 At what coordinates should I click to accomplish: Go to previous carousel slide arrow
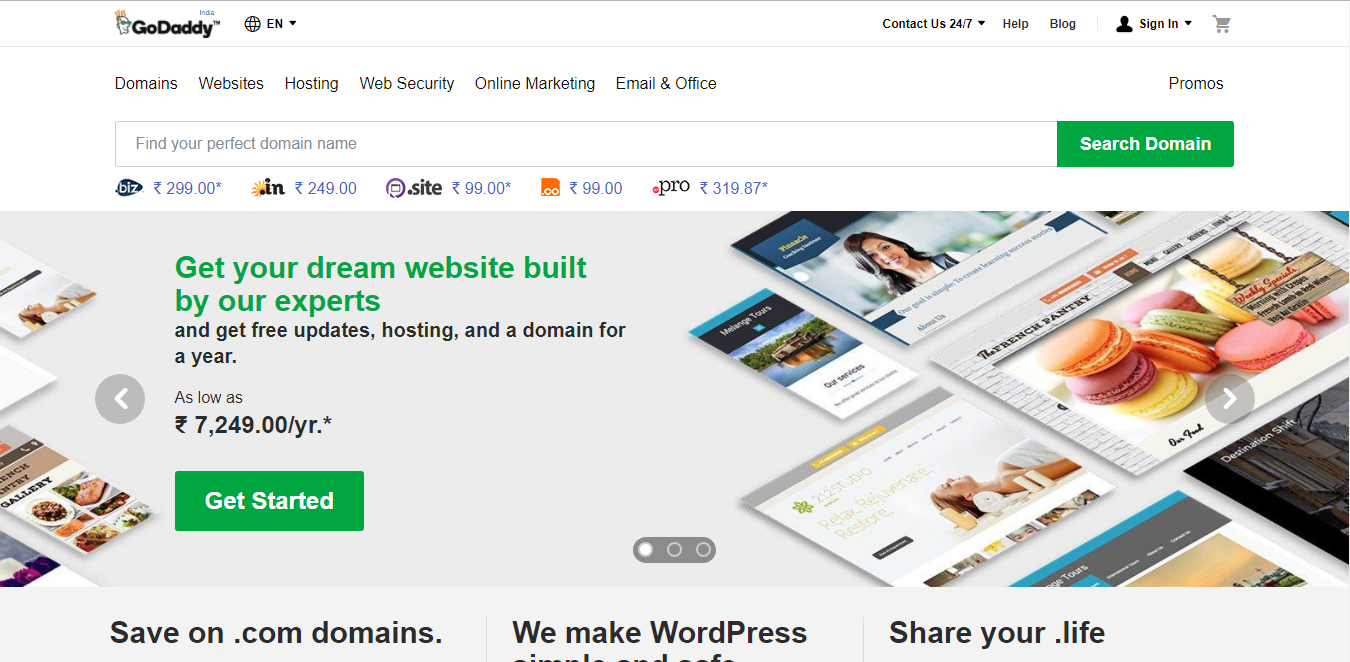click(120, 399)
